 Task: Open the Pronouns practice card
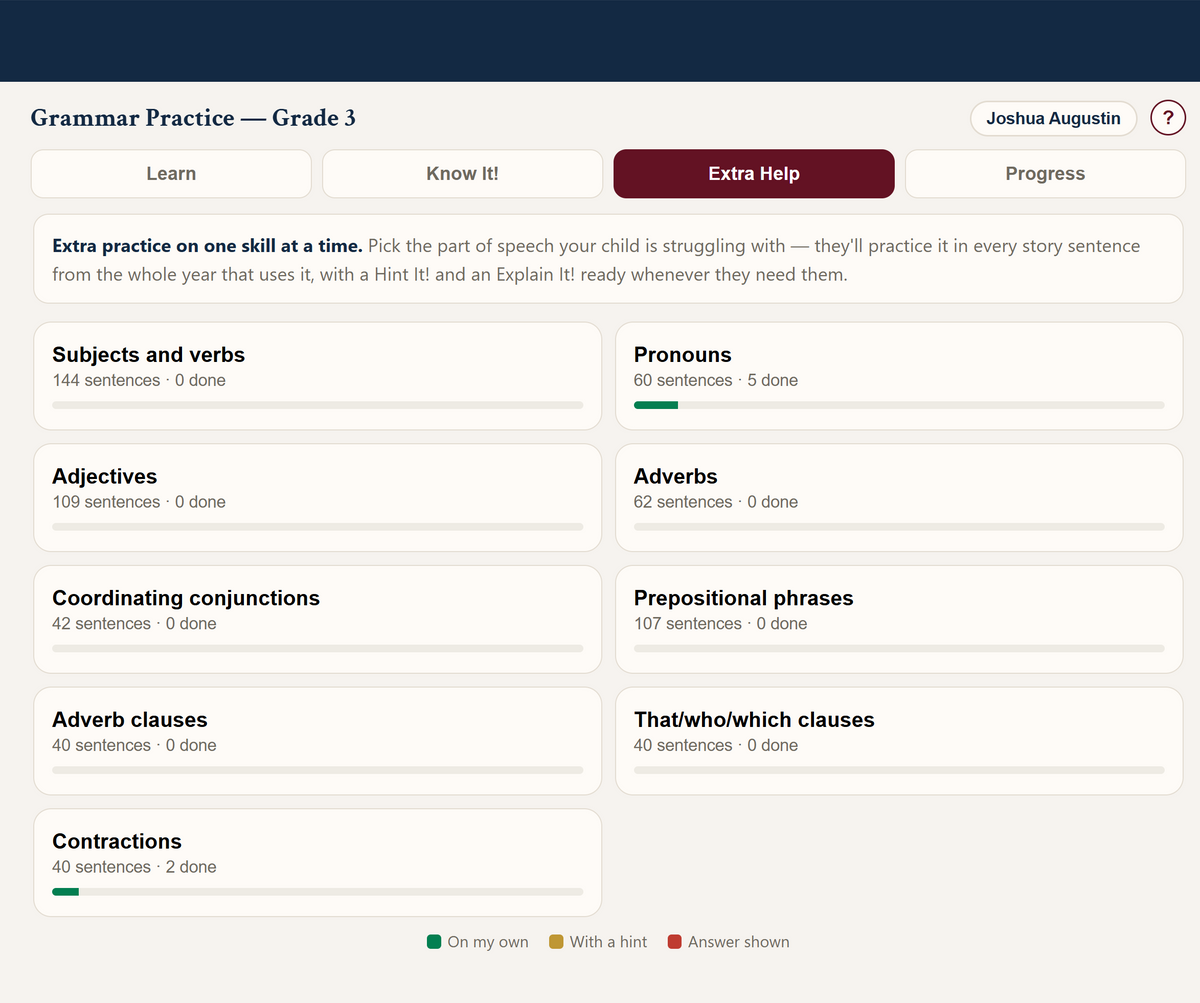point(899,376)
